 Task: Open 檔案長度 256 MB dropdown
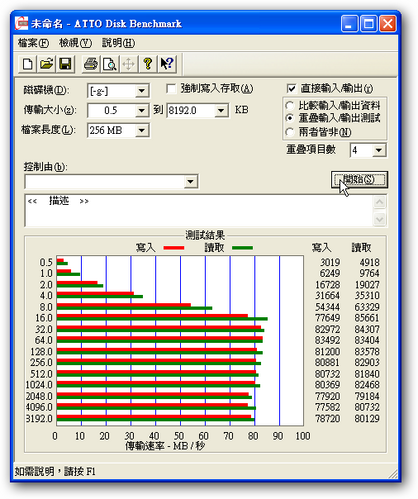click(x=142, y=130)
